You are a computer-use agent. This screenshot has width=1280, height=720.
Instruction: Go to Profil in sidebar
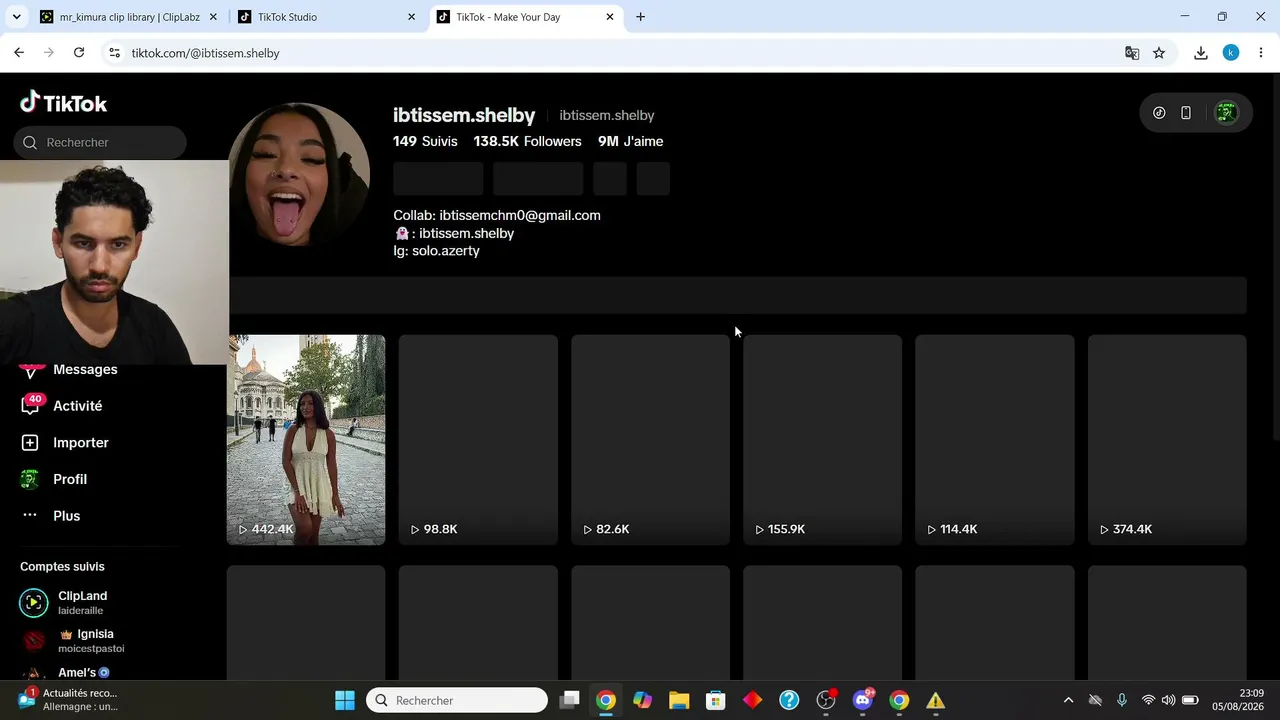54,480
